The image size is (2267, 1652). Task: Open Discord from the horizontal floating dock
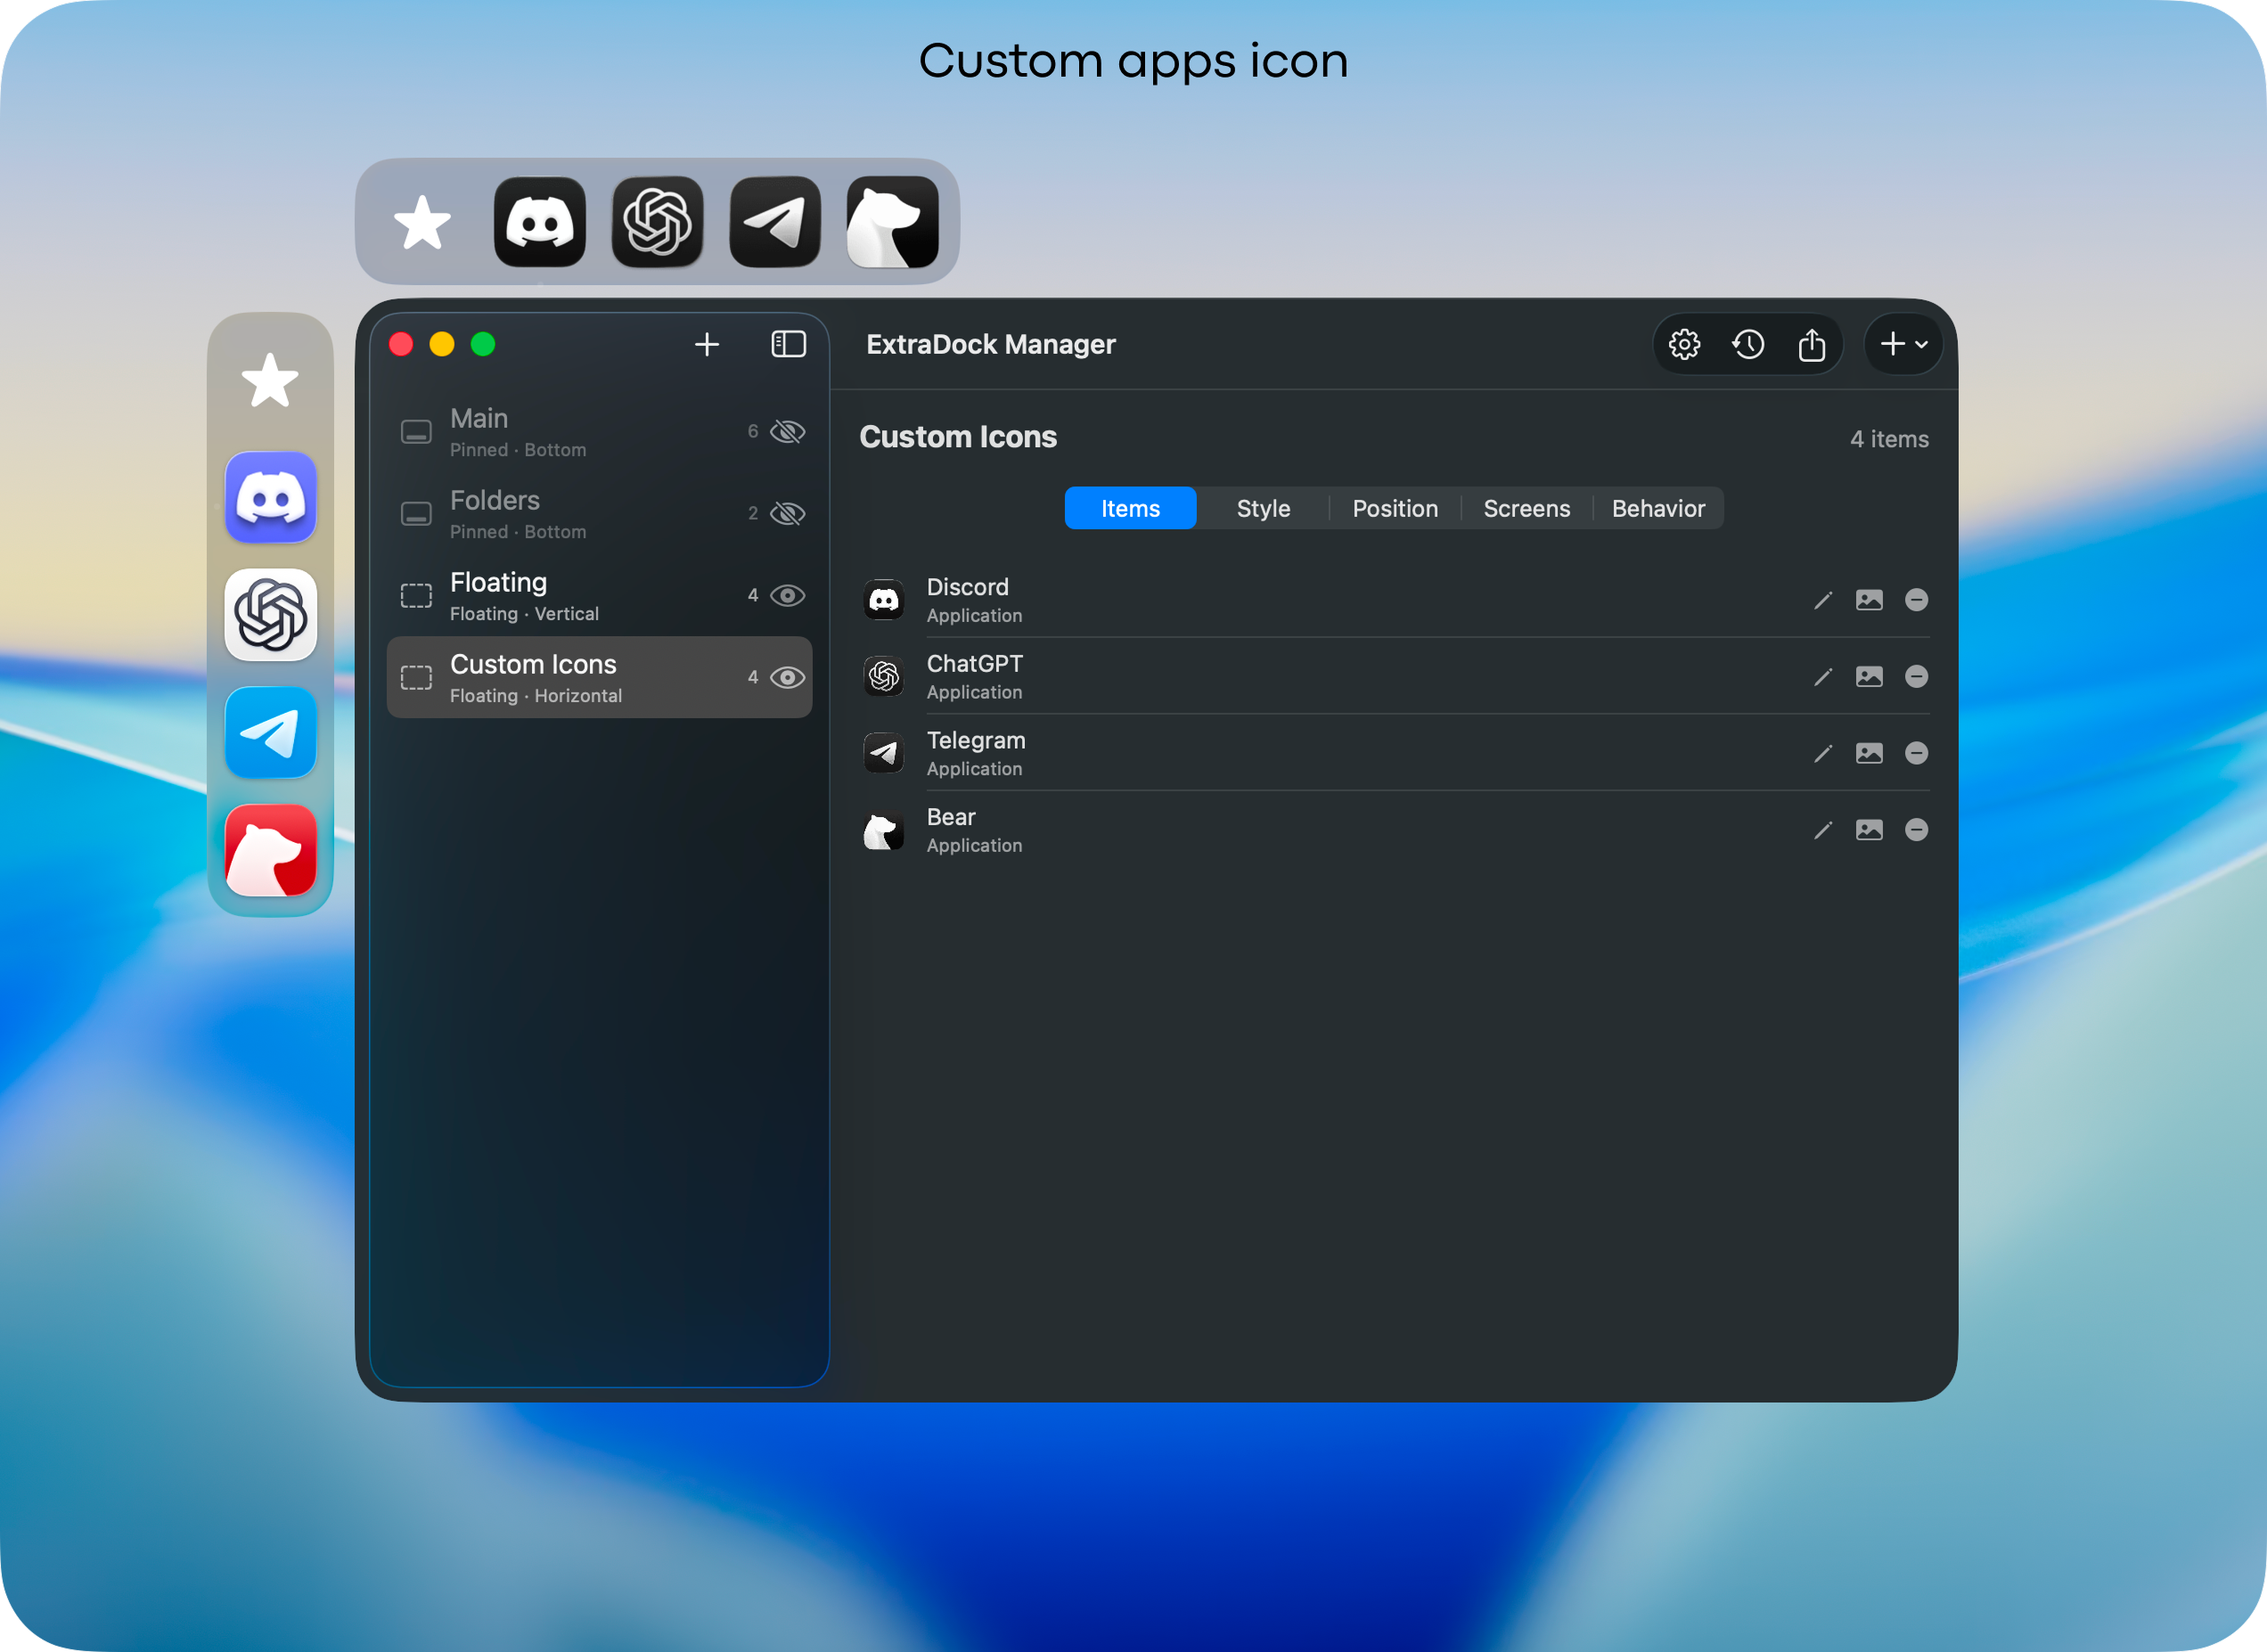tap(539, 222)
